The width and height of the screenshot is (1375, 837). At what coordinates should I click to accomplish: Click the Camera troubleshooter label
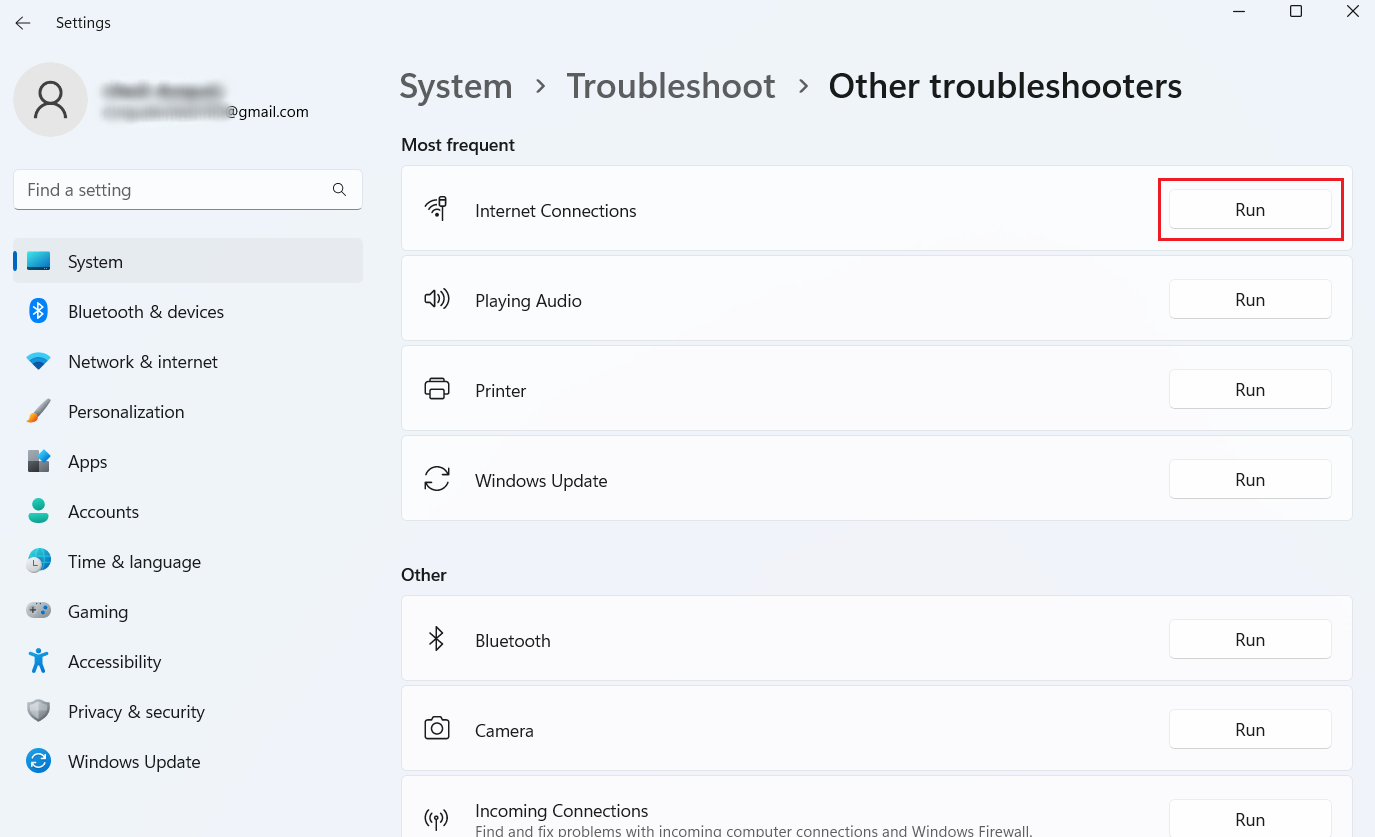504,730
